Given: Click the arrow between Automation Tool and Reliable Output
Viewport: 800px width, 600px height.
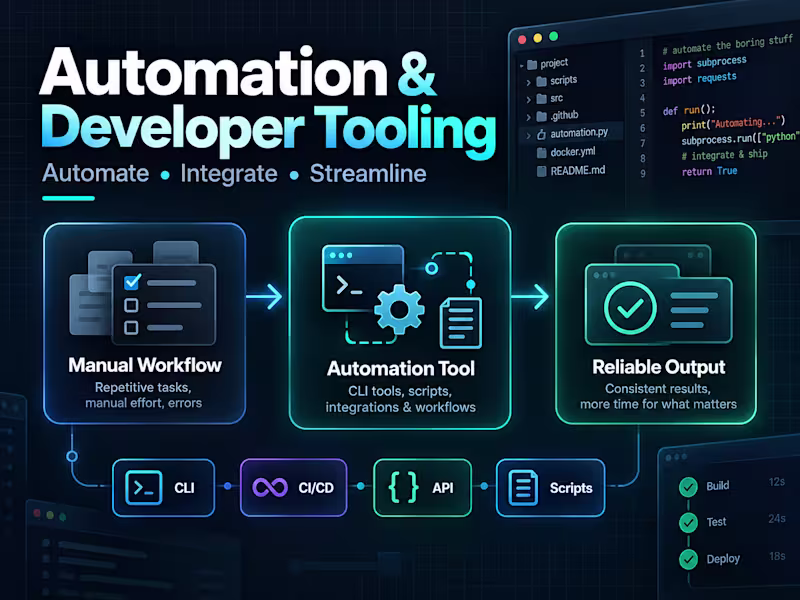Looking at the screenshot, I should [530, 296].
